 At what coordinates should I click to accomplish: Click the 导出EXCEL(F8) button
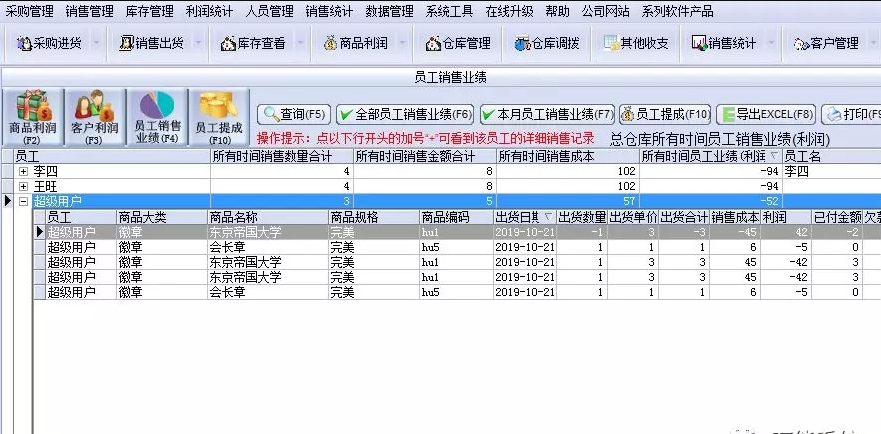point(765,115)
